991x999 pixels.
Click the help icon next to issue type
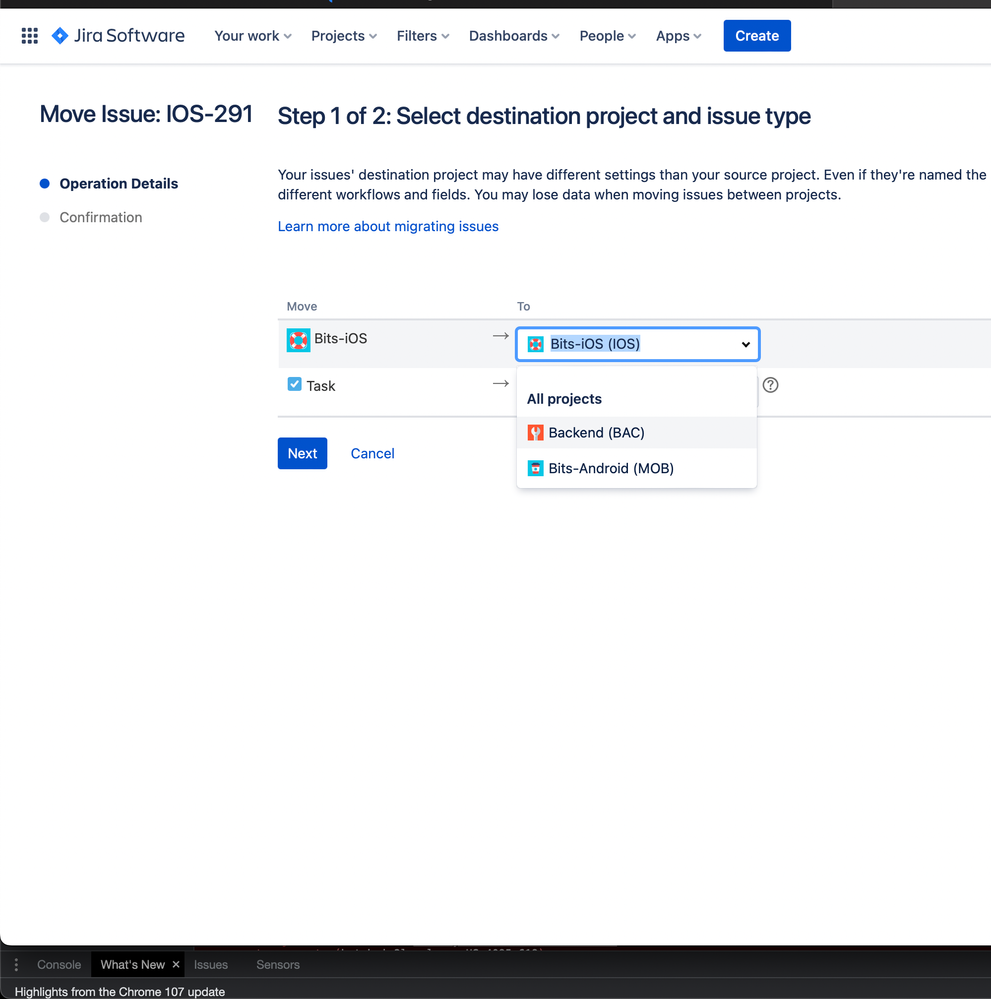coord(770,385)
